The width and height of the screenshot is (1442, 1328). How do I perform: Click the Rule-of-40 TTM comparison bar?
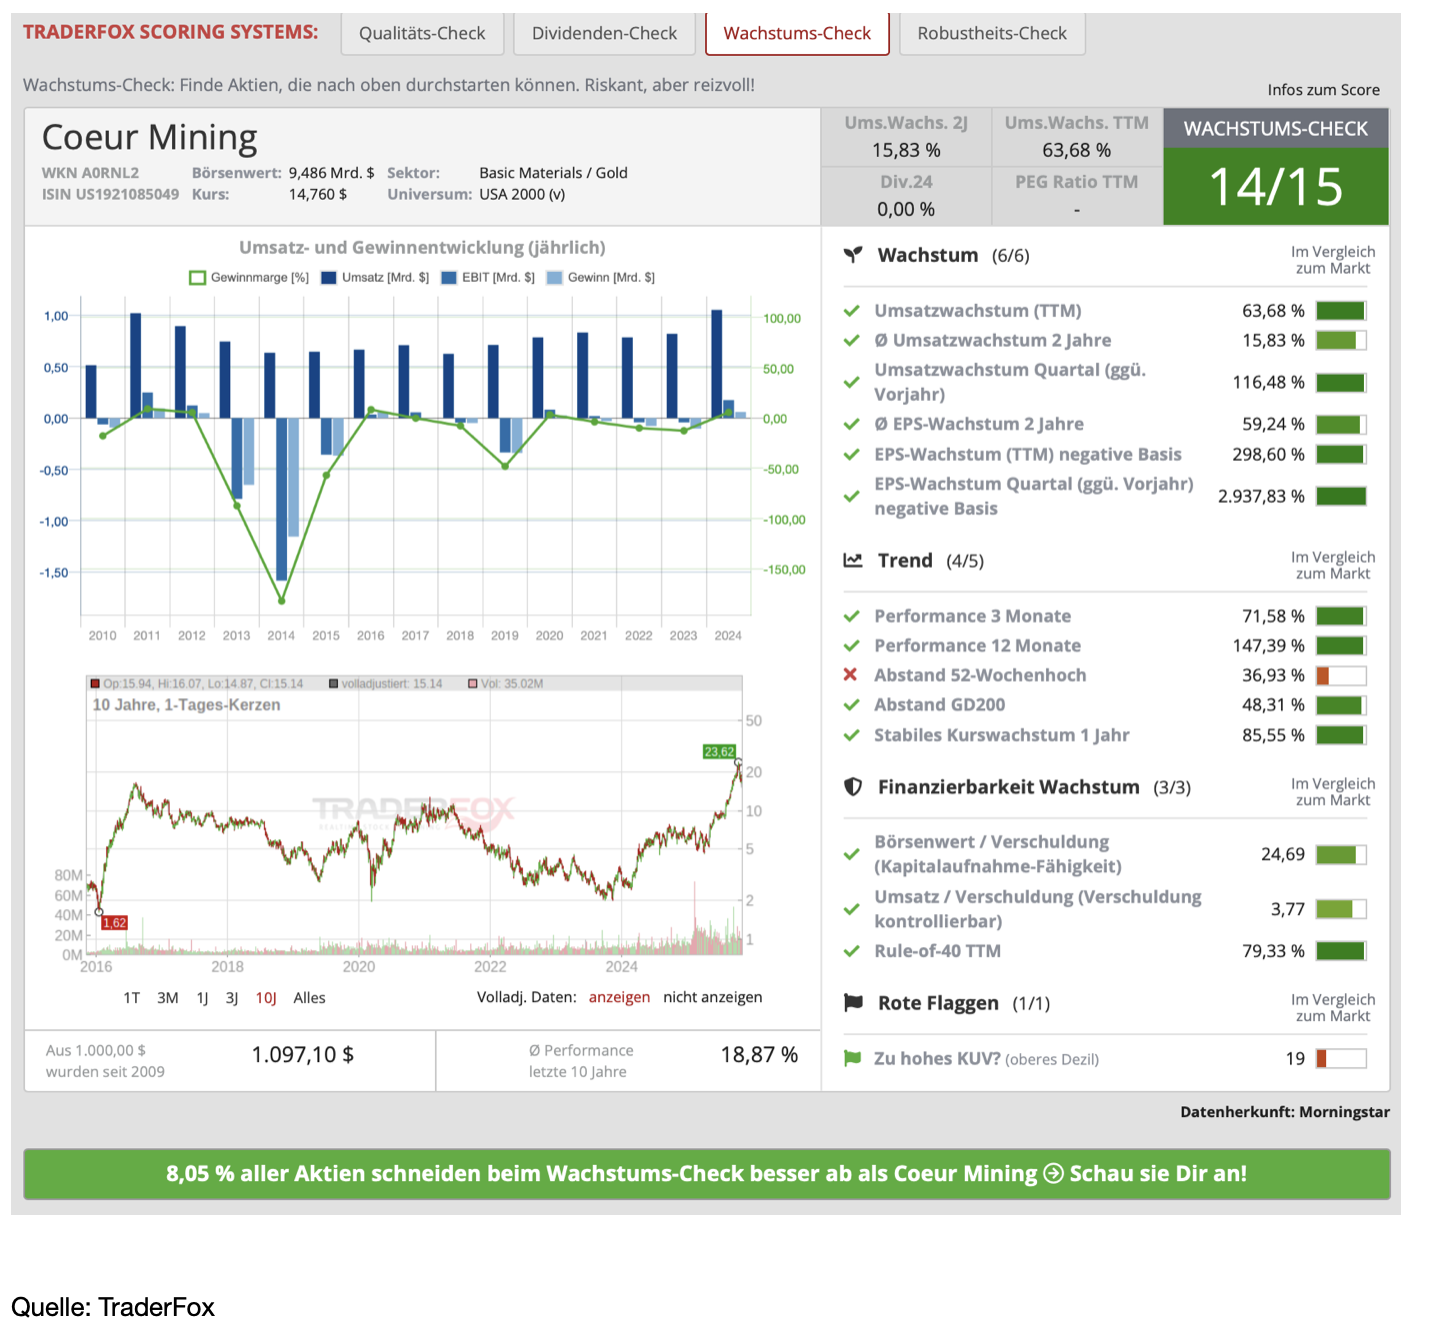pos(1341,951)
